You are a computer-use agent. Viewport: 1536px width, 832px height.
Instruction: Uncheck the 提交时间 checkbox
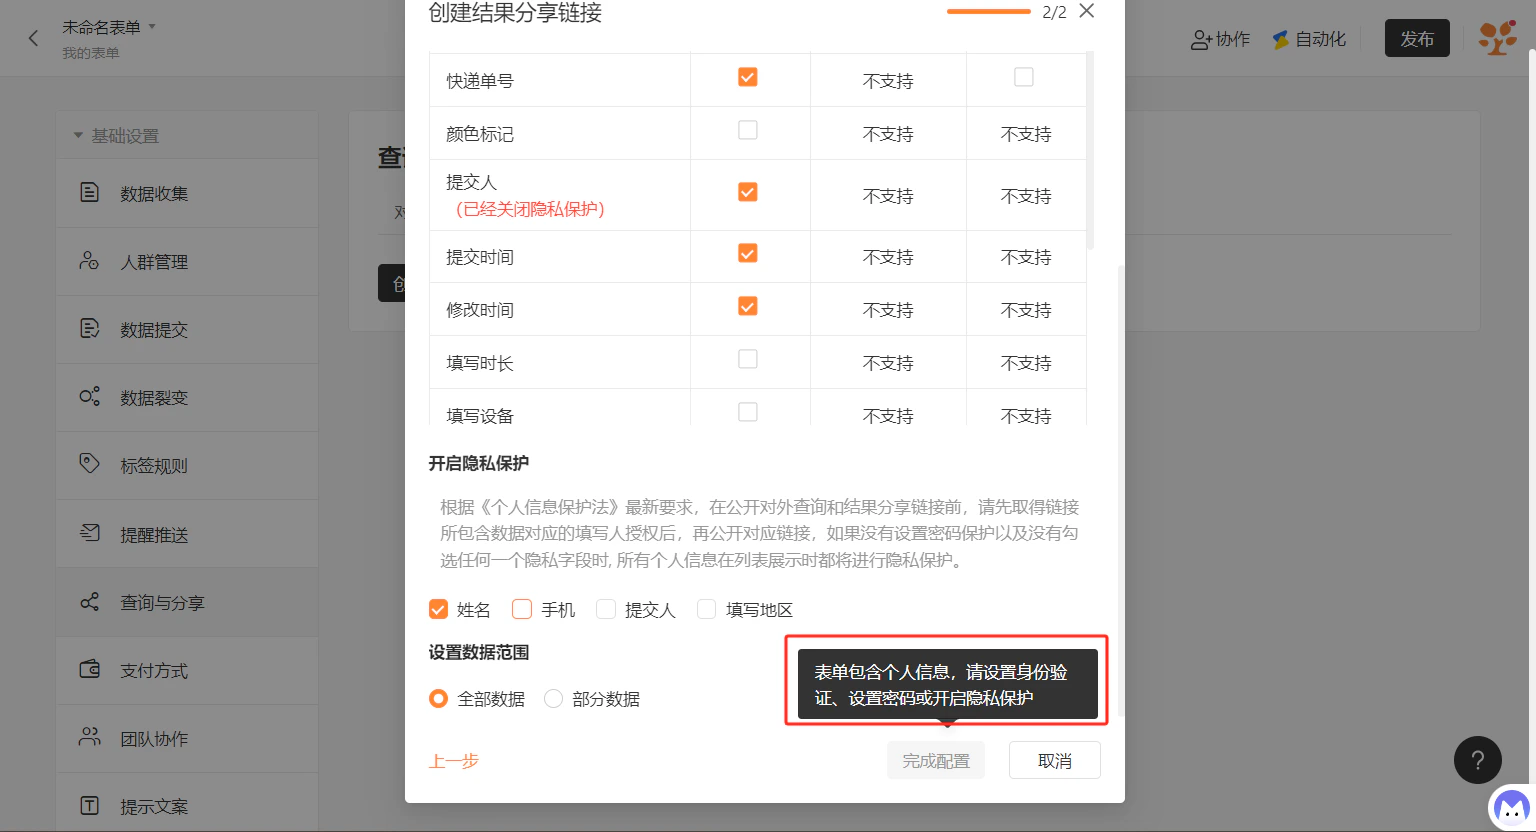pos(747,254)
